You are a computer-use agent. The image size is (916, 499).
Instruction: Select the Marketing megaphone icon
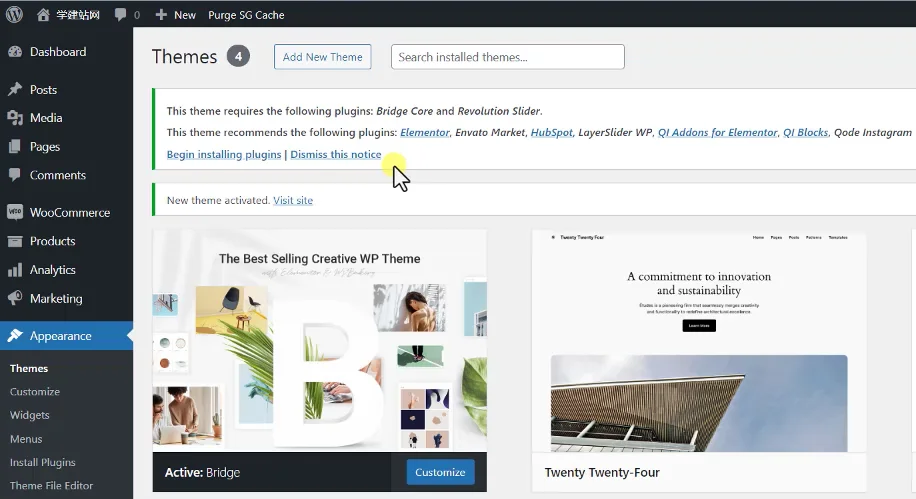tap(15, 298)
